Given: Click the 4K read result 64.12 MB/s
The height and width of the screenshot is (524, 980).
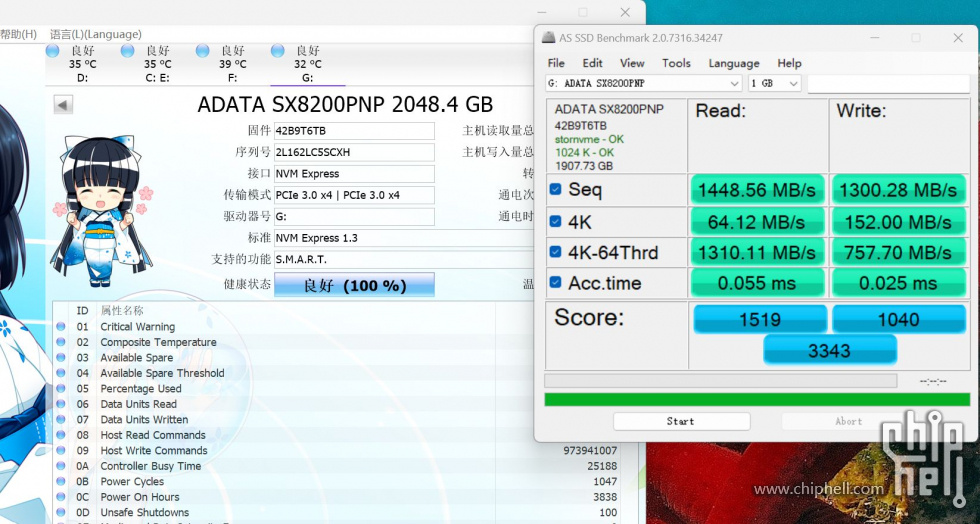Looking at the screenshot, I should coord(758,221).
